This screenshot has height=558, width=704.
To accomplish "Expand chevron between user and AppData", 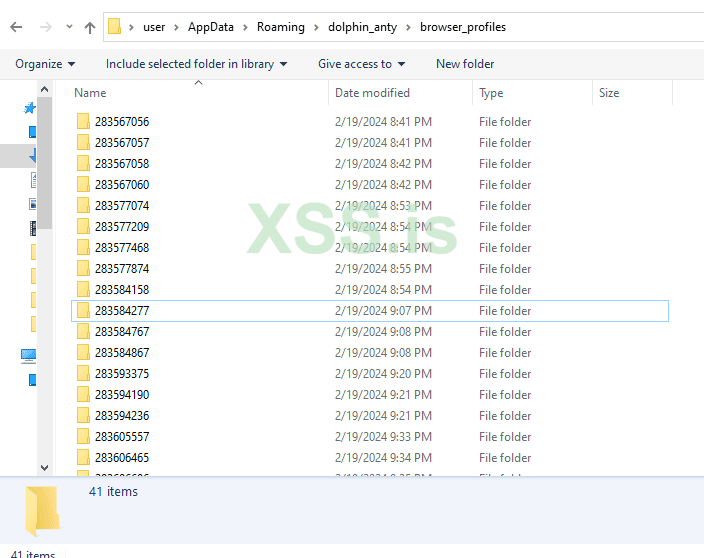I will click(x=176, y=27).
